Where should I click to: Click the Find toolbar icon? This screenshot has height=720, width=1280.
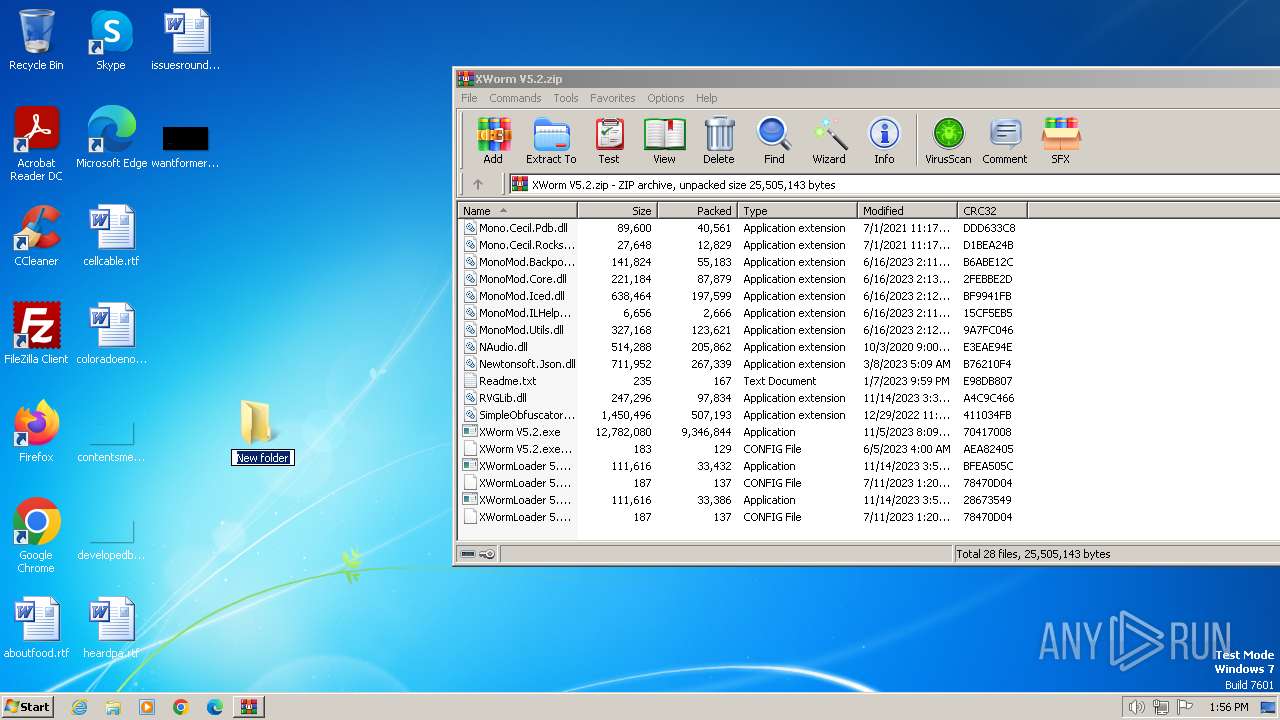[x=774, y=140]
